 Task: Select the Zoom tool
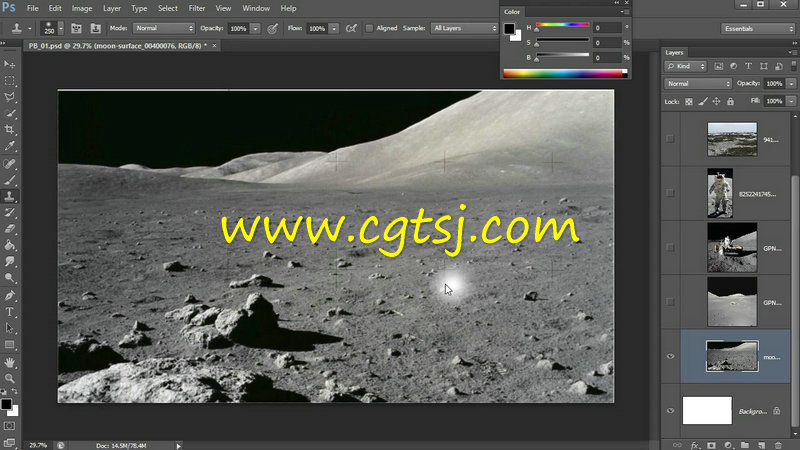click(9, 379)
